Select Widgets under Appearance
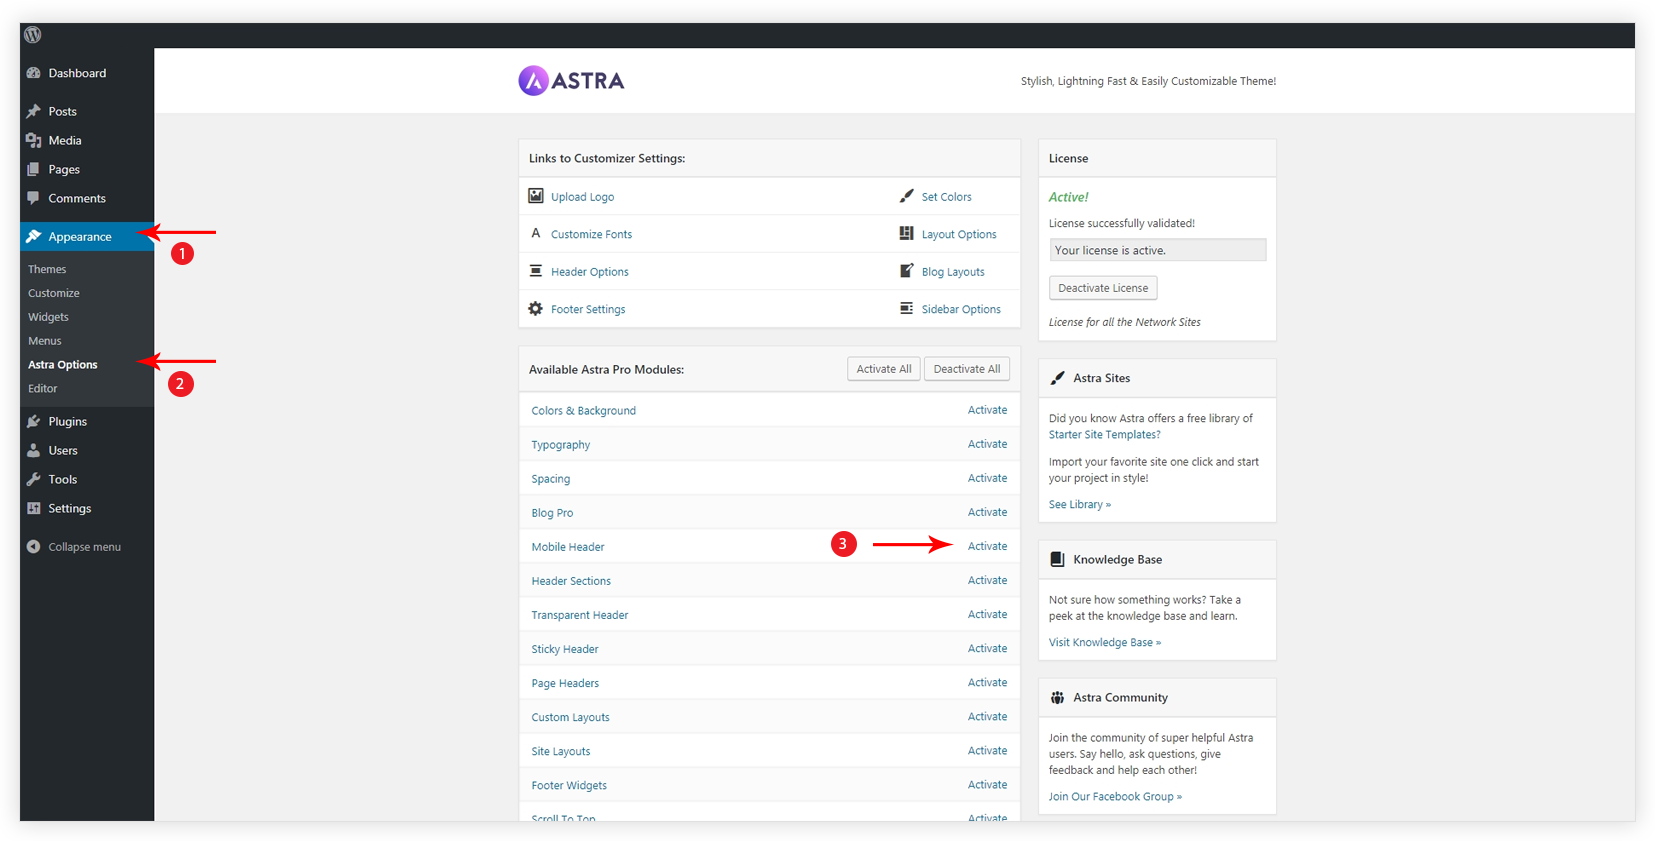This screenshot has width=1655, height=841. (48, 317)
